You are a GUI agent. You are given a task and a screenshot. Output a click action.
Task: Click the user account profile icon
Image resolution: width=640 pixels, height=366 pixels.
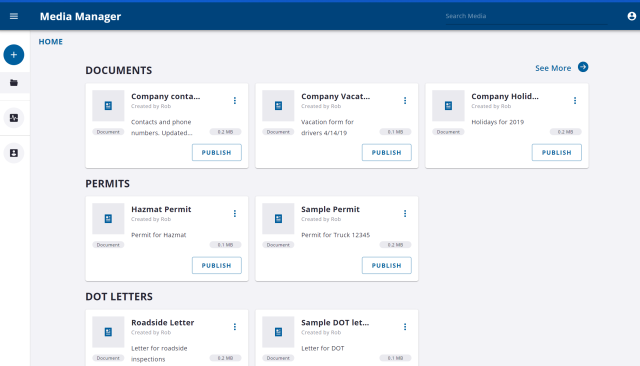(631, 16)
